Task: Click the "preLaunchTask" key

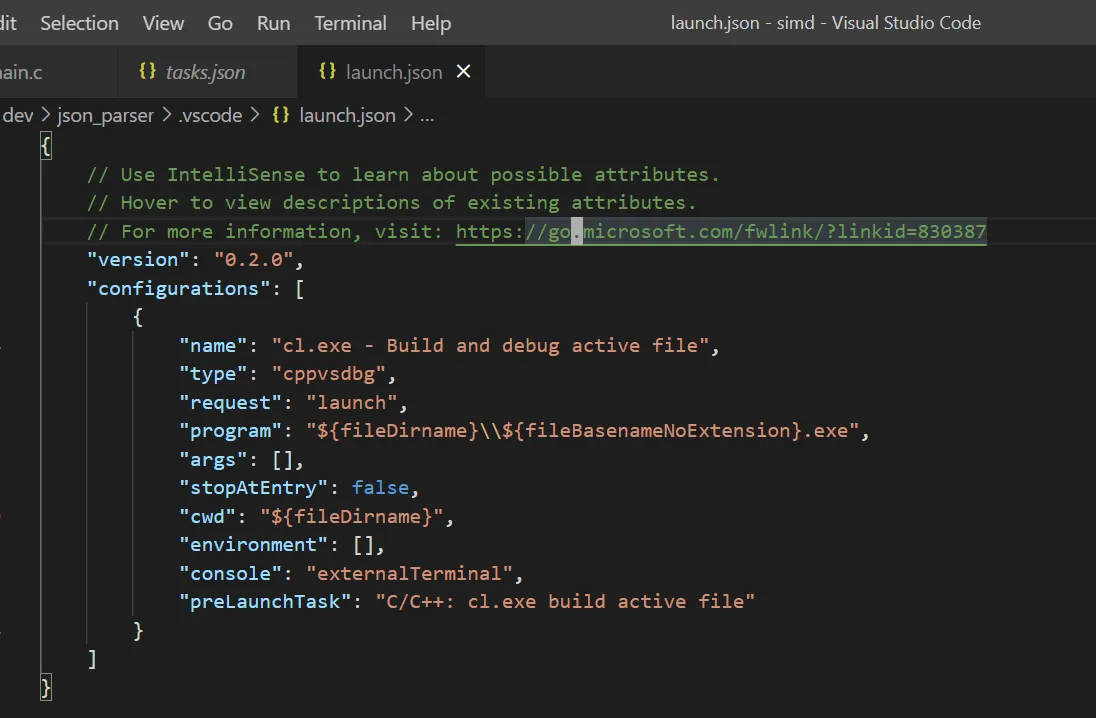Action: tap(265, 602)
